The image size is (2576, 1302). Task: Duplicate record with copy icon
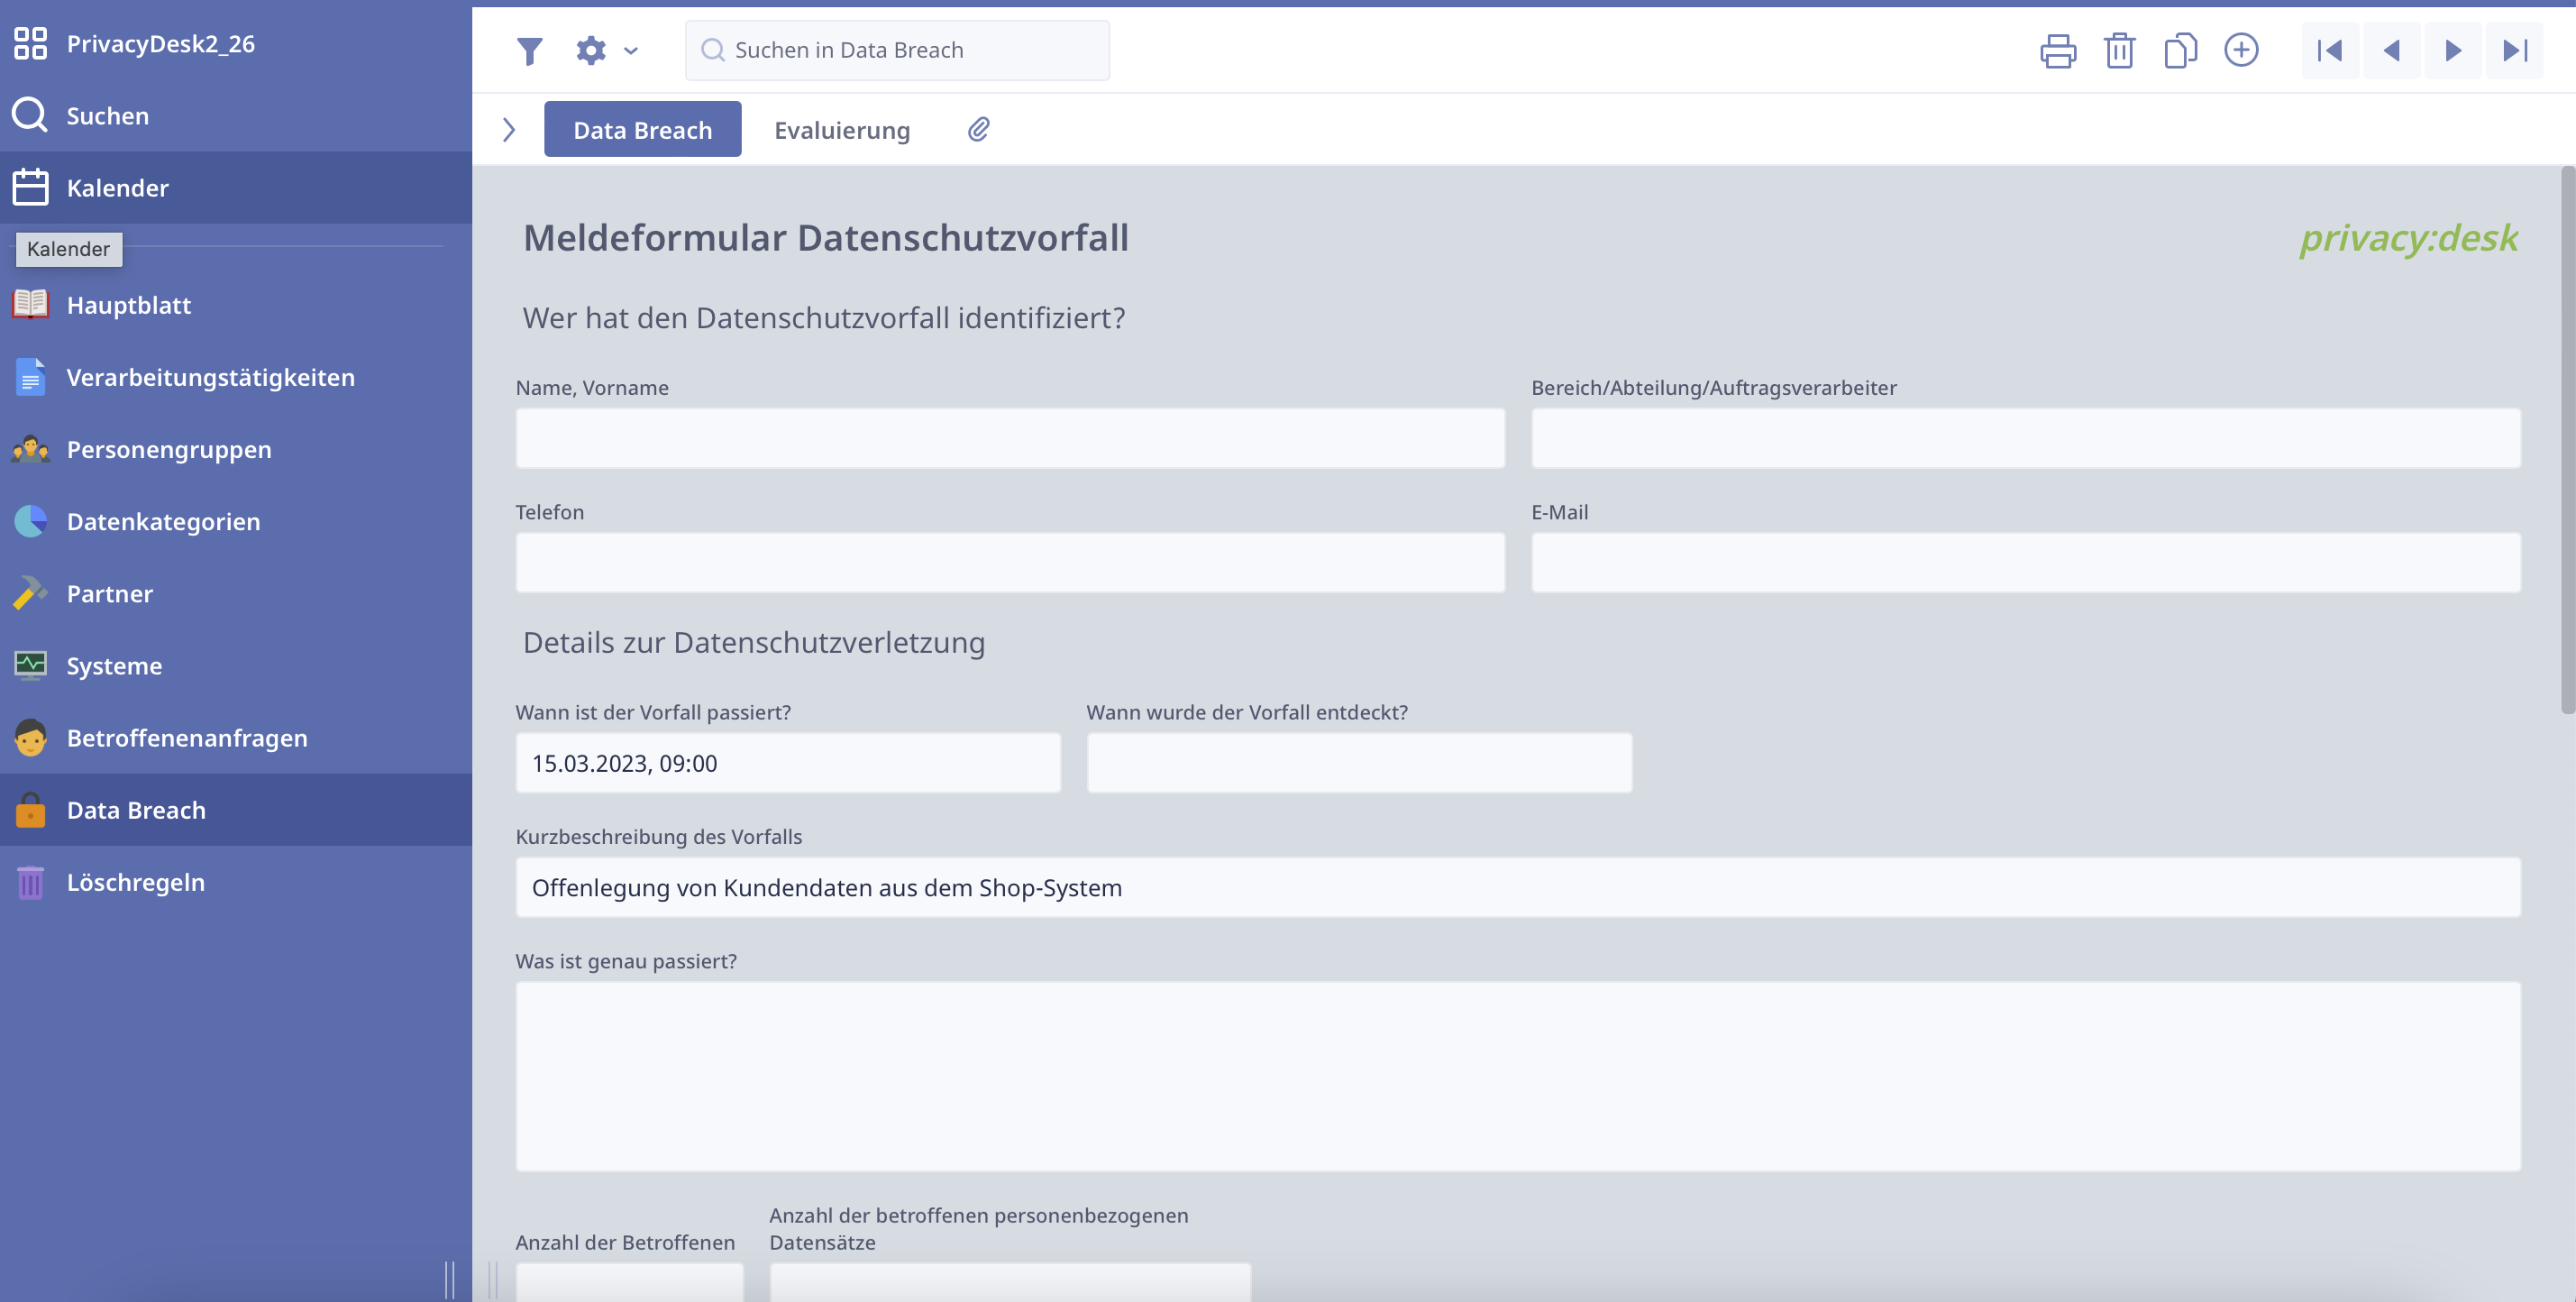(x=2179, y=51)
